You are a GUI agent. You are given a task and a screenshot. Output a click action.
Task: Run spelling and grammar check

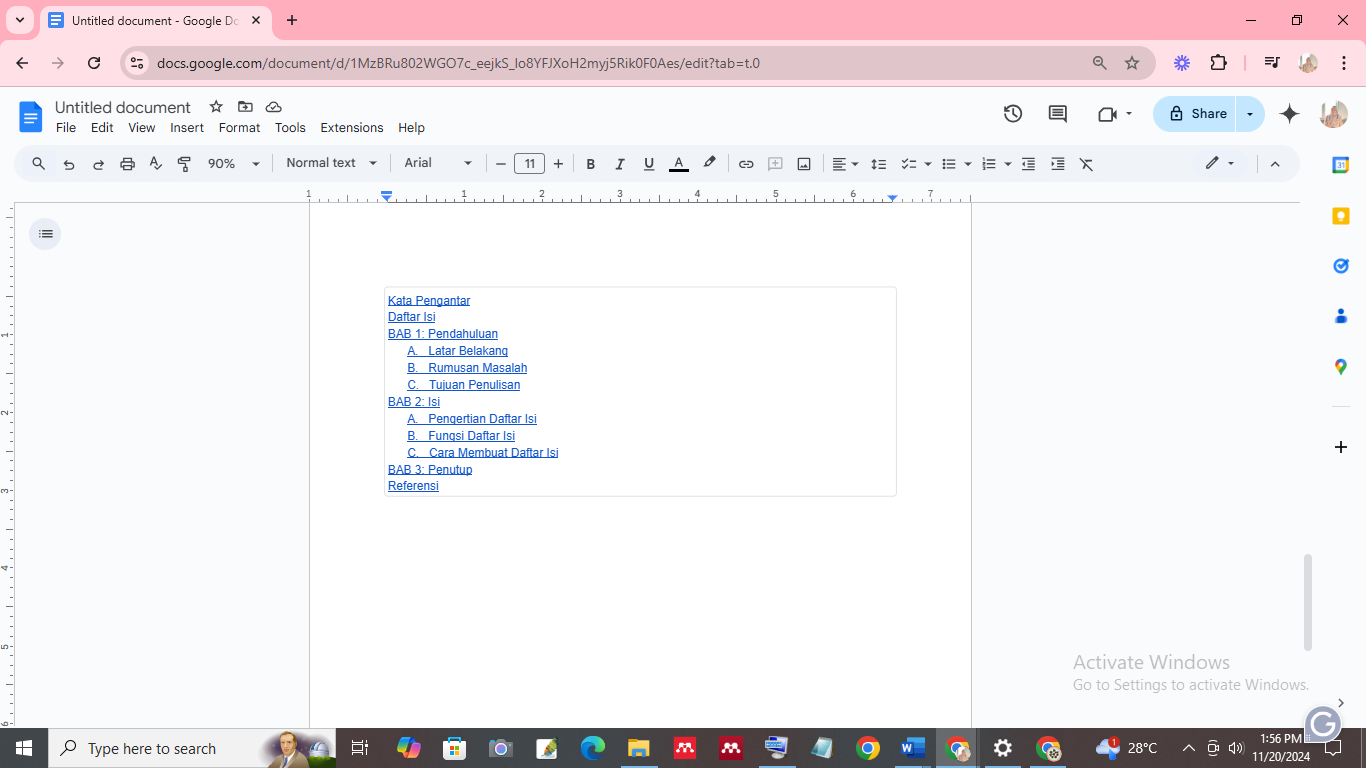coord(156,164)
